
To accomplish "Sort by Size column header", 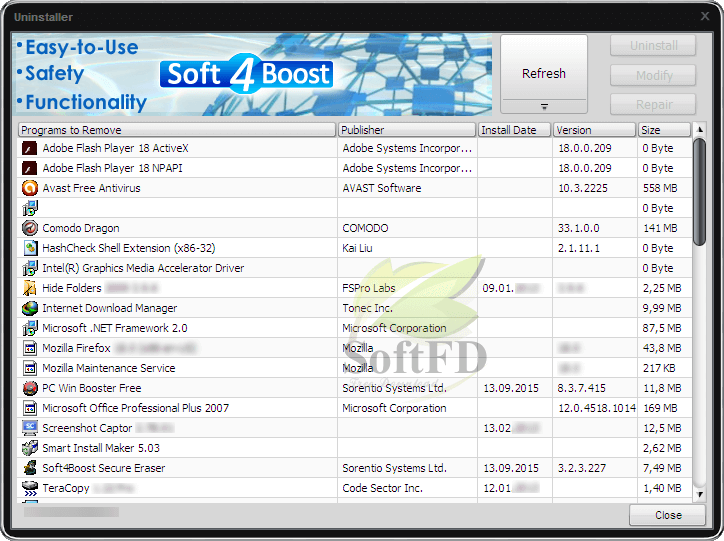I will pyautogui.click(x=664, y=130).
